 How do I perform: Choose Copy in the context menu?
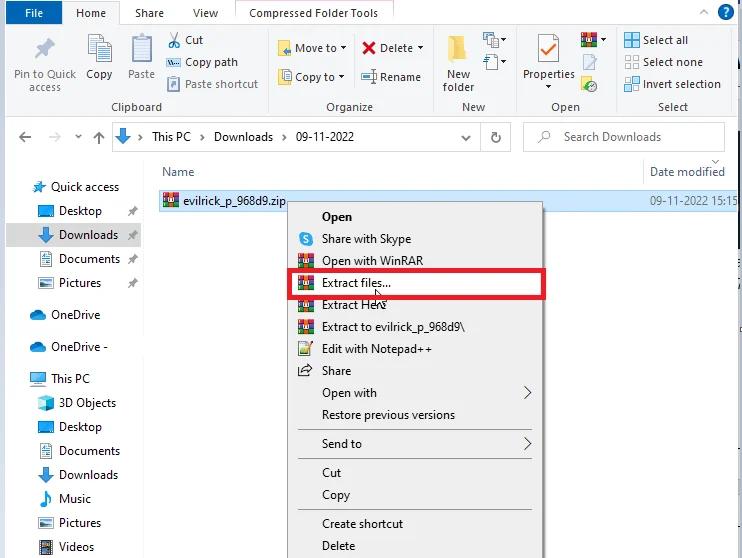pyautogui.click(x=415, y=495)
